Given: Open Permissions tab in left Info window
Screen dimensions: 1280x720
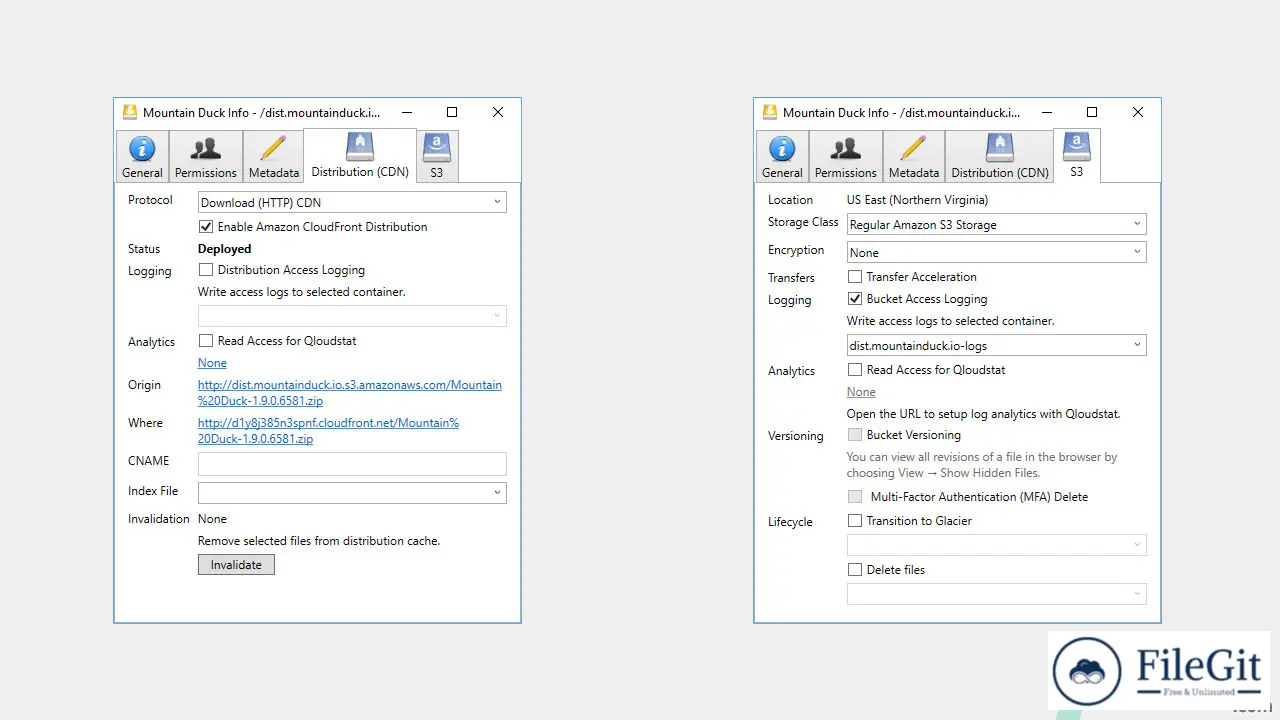Looking at the screenshot, I should pos(206,157).
